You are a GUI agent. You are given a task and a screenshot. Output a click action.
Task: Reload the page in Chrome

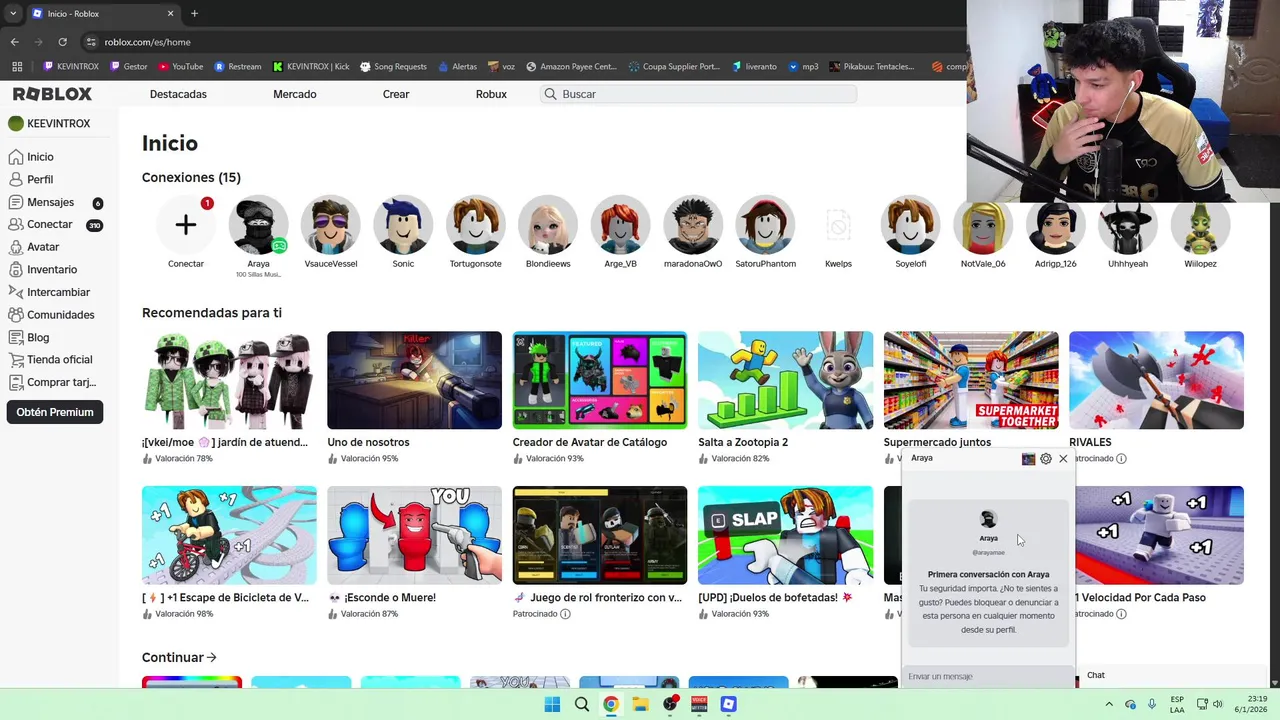[62, 42]
